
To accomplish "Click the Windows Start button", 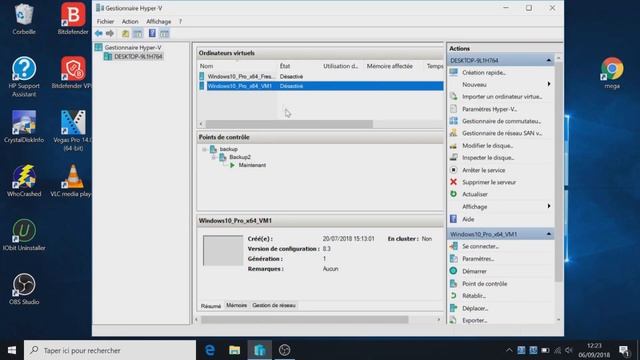I will click(x=12, y=350).
